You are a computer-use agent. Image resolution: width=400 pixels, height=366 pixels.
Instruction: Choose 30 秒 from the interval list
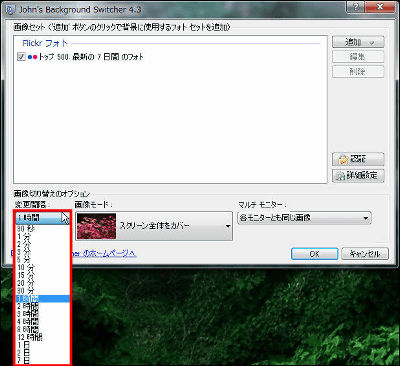43,229
